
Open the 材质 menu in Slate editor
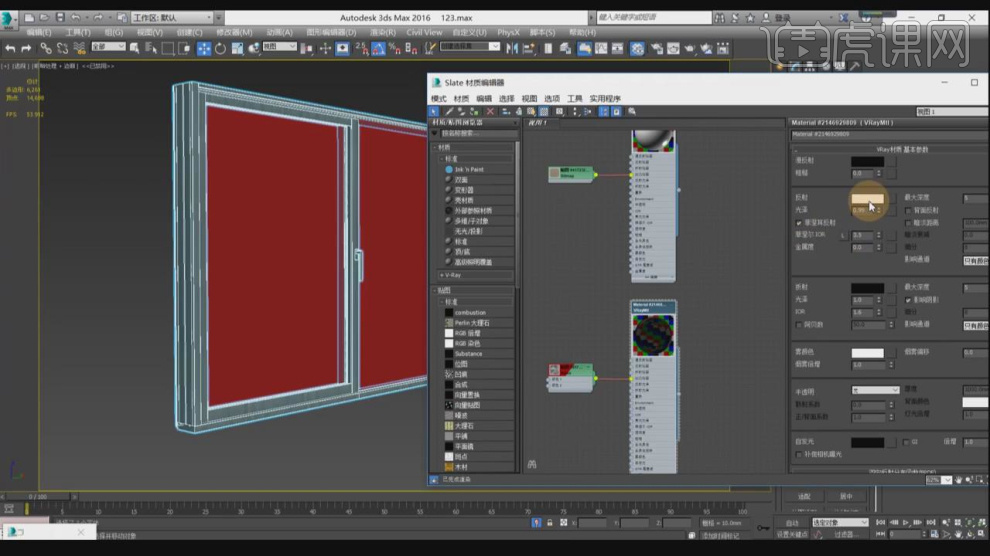[x=461, y=99]
